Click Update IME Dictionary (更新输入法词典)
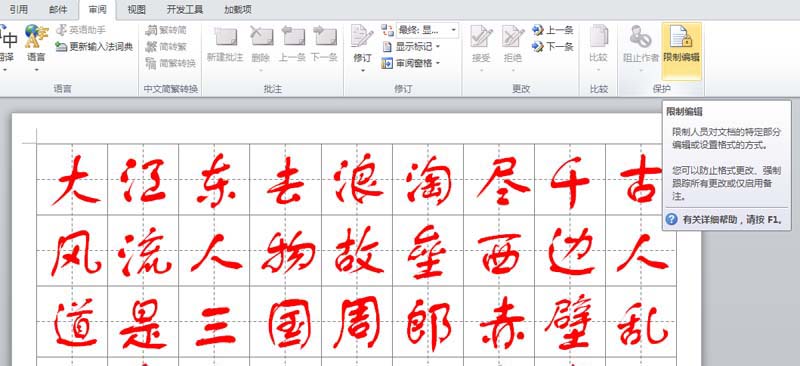800x366 pixels. coord(95,47)
